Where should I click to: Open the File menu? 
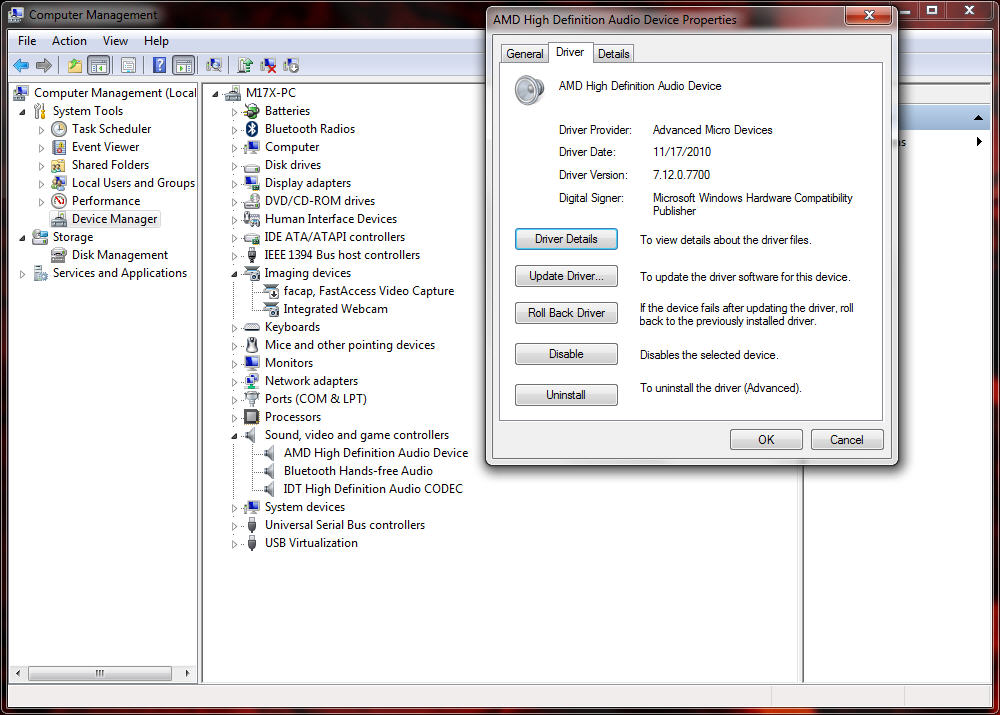pyautogui.click(x=27, y=41)
